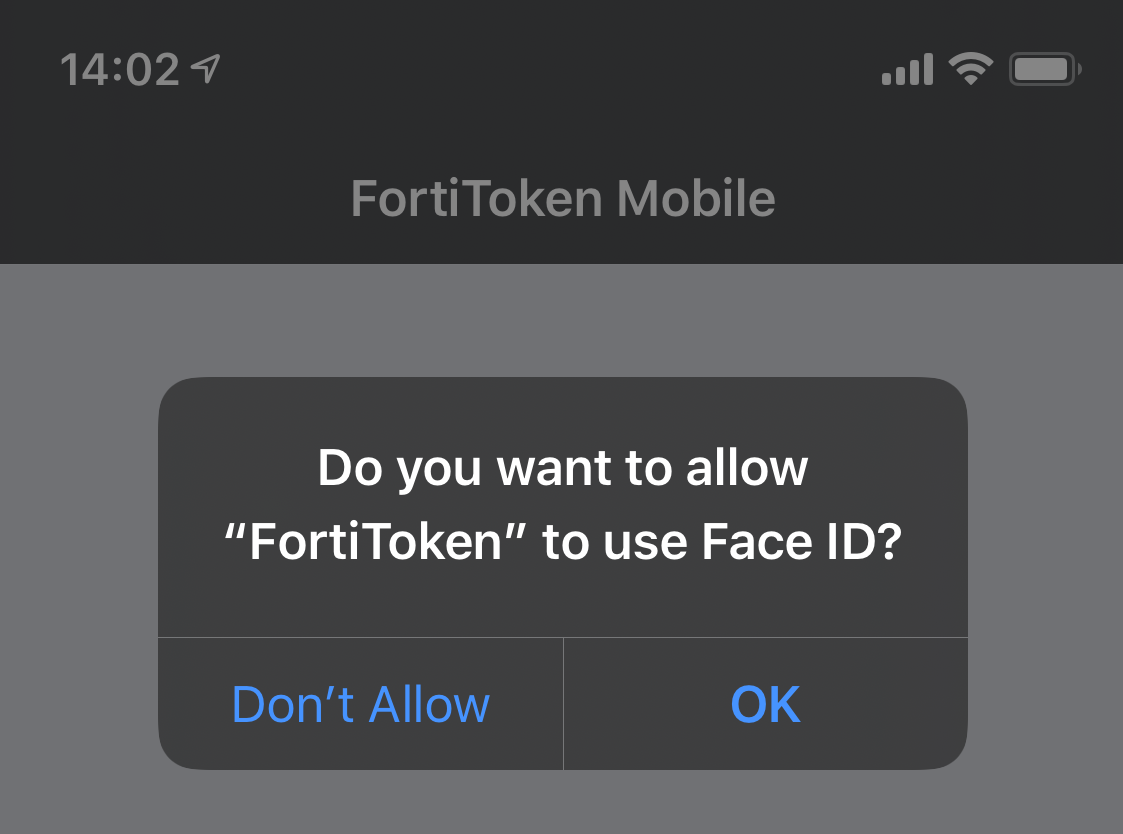Select the FortiToken Mobile header text
This screenshot has width=1123, height=834.
point(561,197)
